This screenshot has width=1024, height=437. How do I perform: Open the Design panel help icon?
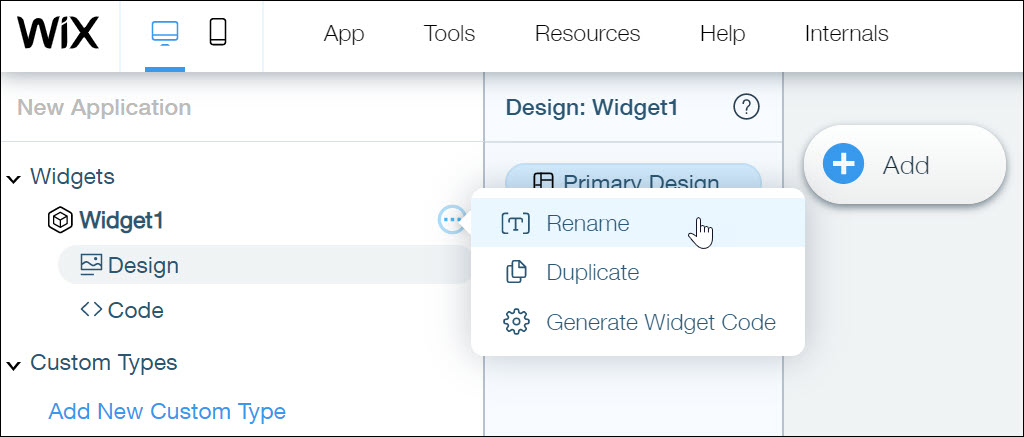(746, 107)
